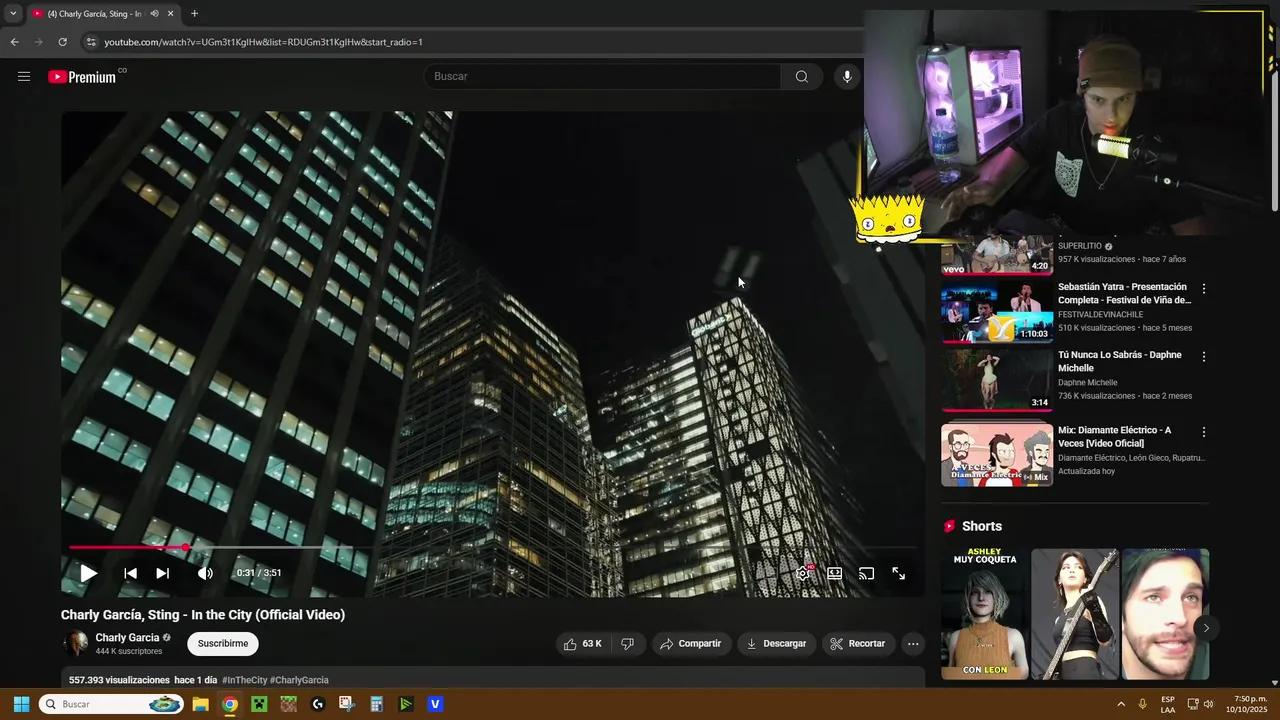The height and width of the screenshot is (720, 1280).
Task: Toggle theater mode in the player
Action: [x=834, y=573]
